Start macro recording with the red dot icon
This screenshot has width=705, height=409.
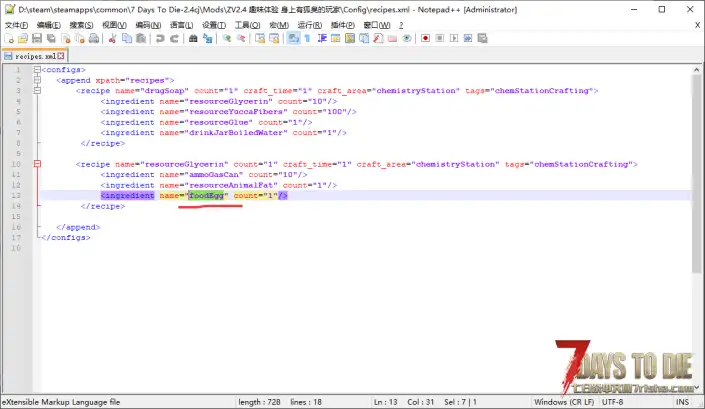425,38
